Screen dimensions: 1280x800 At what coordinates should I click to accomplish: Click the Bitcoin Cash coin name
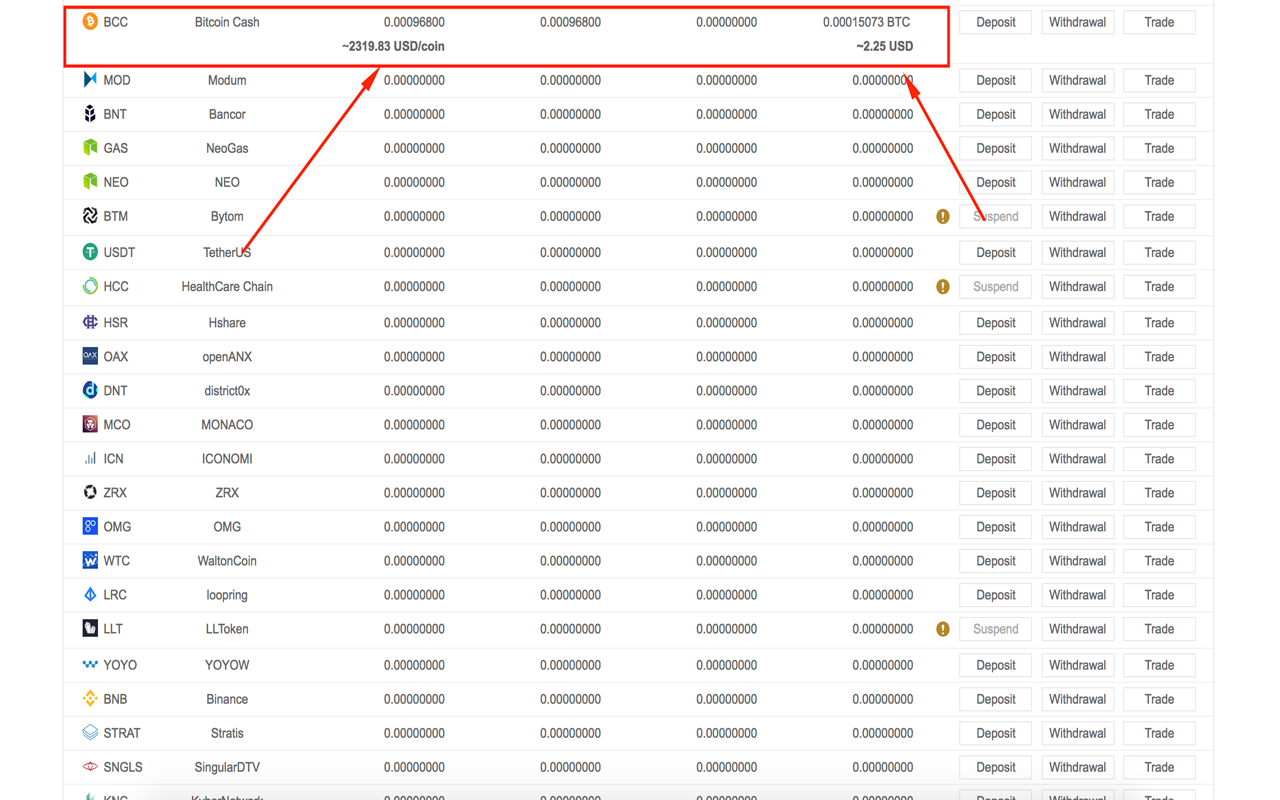coord(227,22)
